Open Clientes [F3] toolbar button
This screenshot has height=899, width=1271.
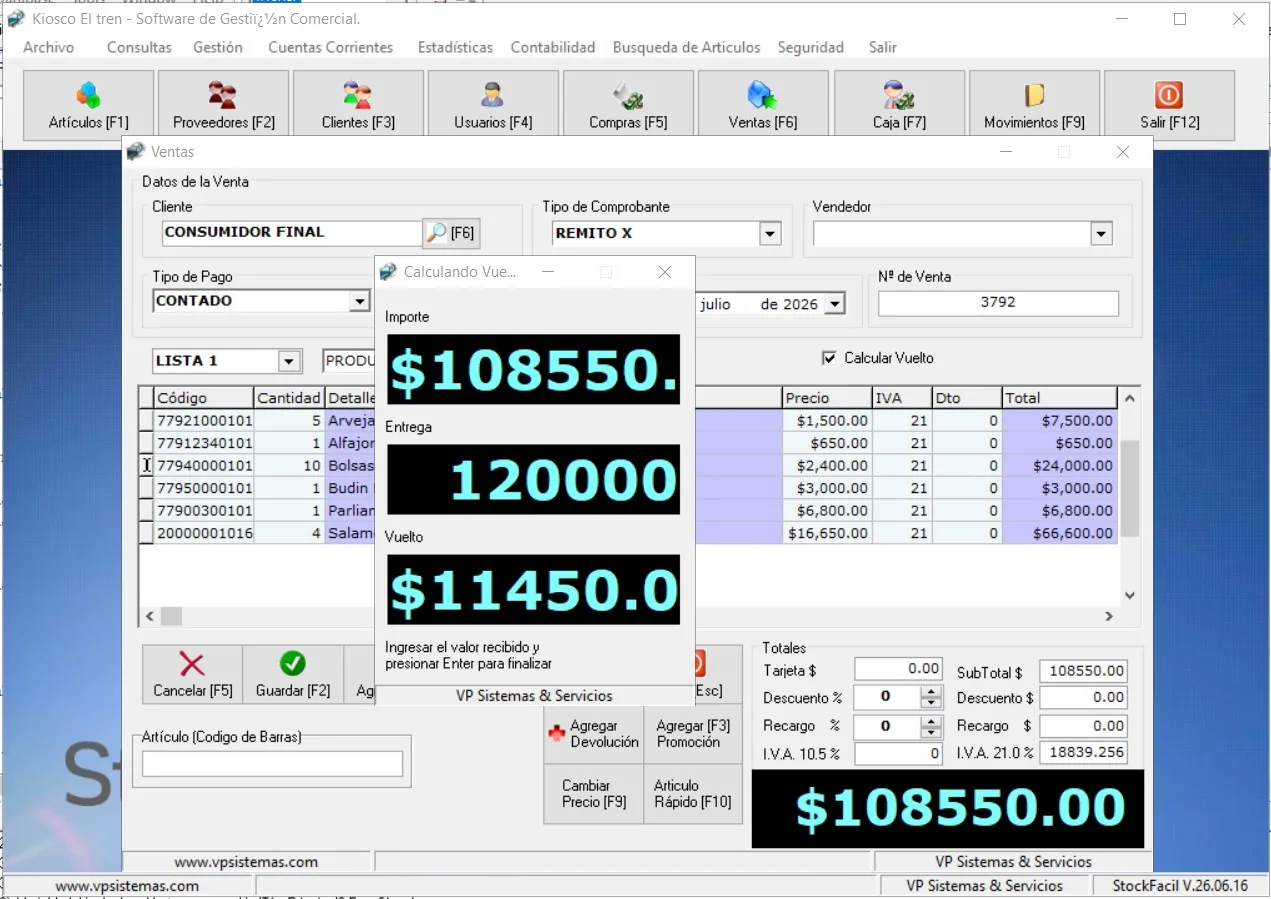pyautogui.click(x=358, y=105)
